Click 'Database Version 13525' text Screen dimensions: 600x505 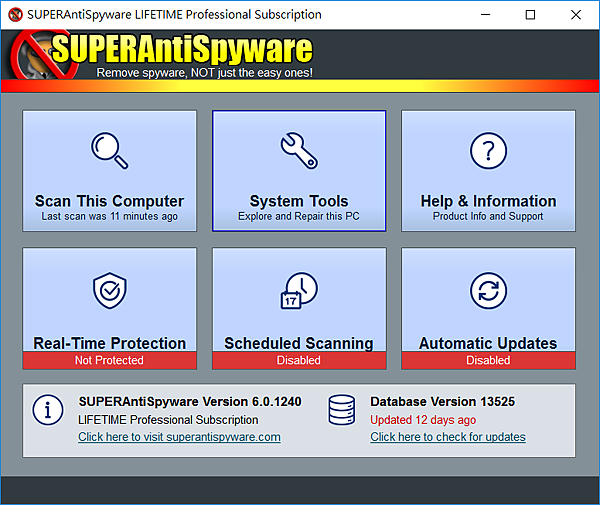443,402
